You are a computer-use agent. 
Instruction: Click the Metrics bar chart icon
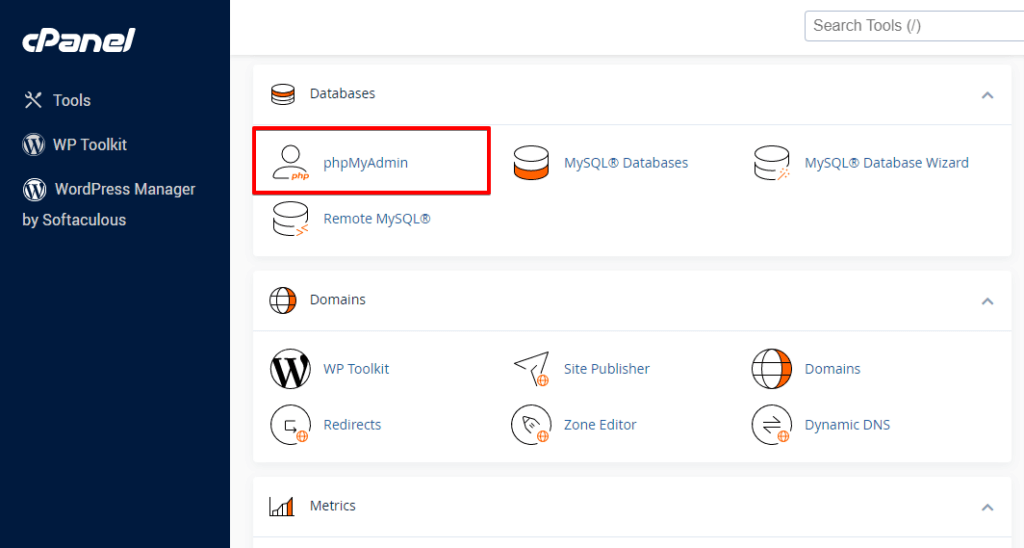(x=281, y=506)
